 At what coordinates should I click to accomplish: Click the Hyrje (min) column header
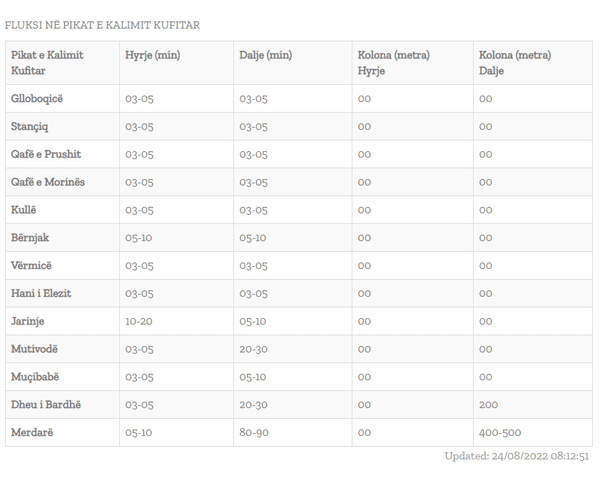click(153, 55)
